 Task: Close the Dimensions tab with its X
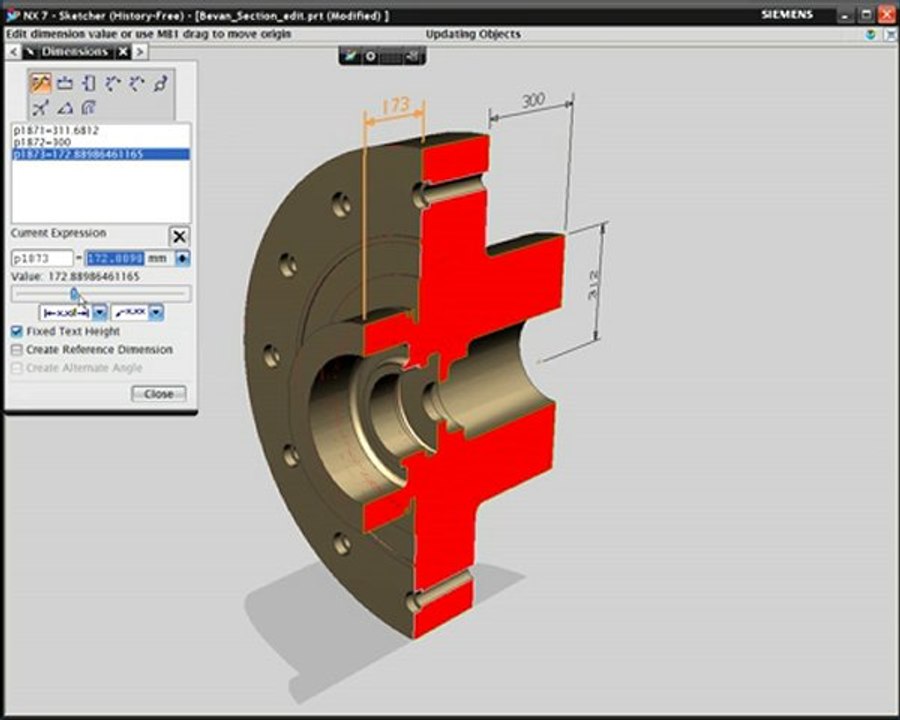pos(123,52)
